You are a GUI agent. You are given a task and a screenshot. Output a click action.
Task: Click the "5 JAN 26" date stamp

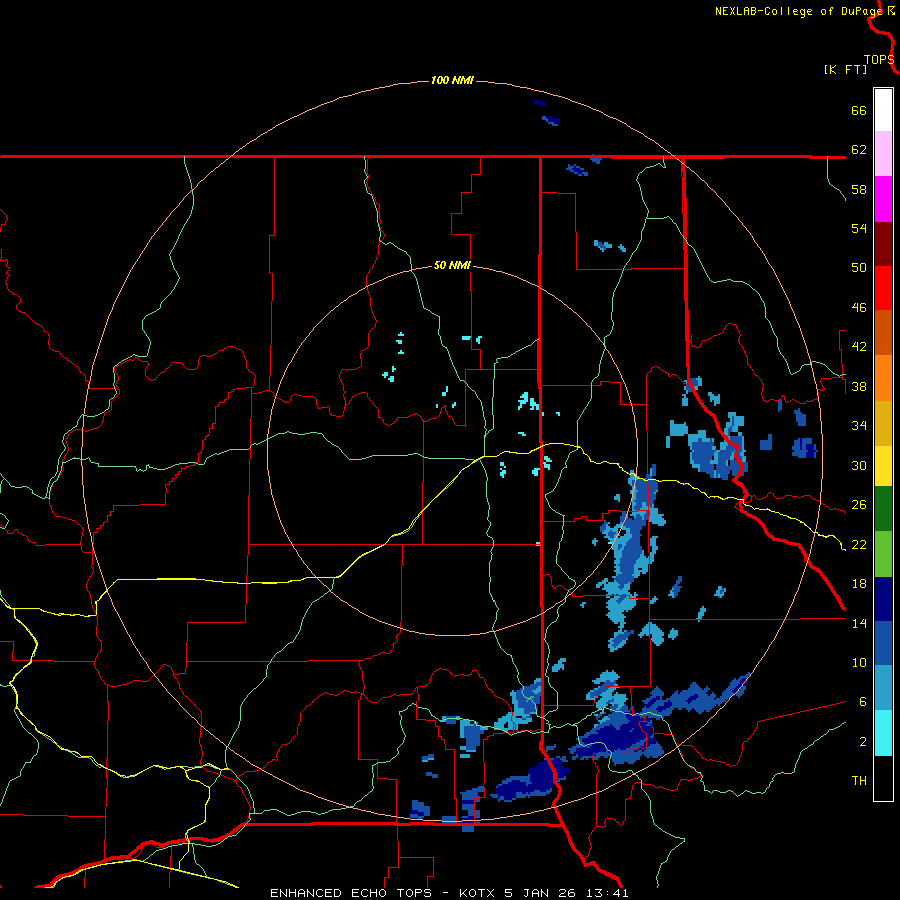tap(542, 893)
